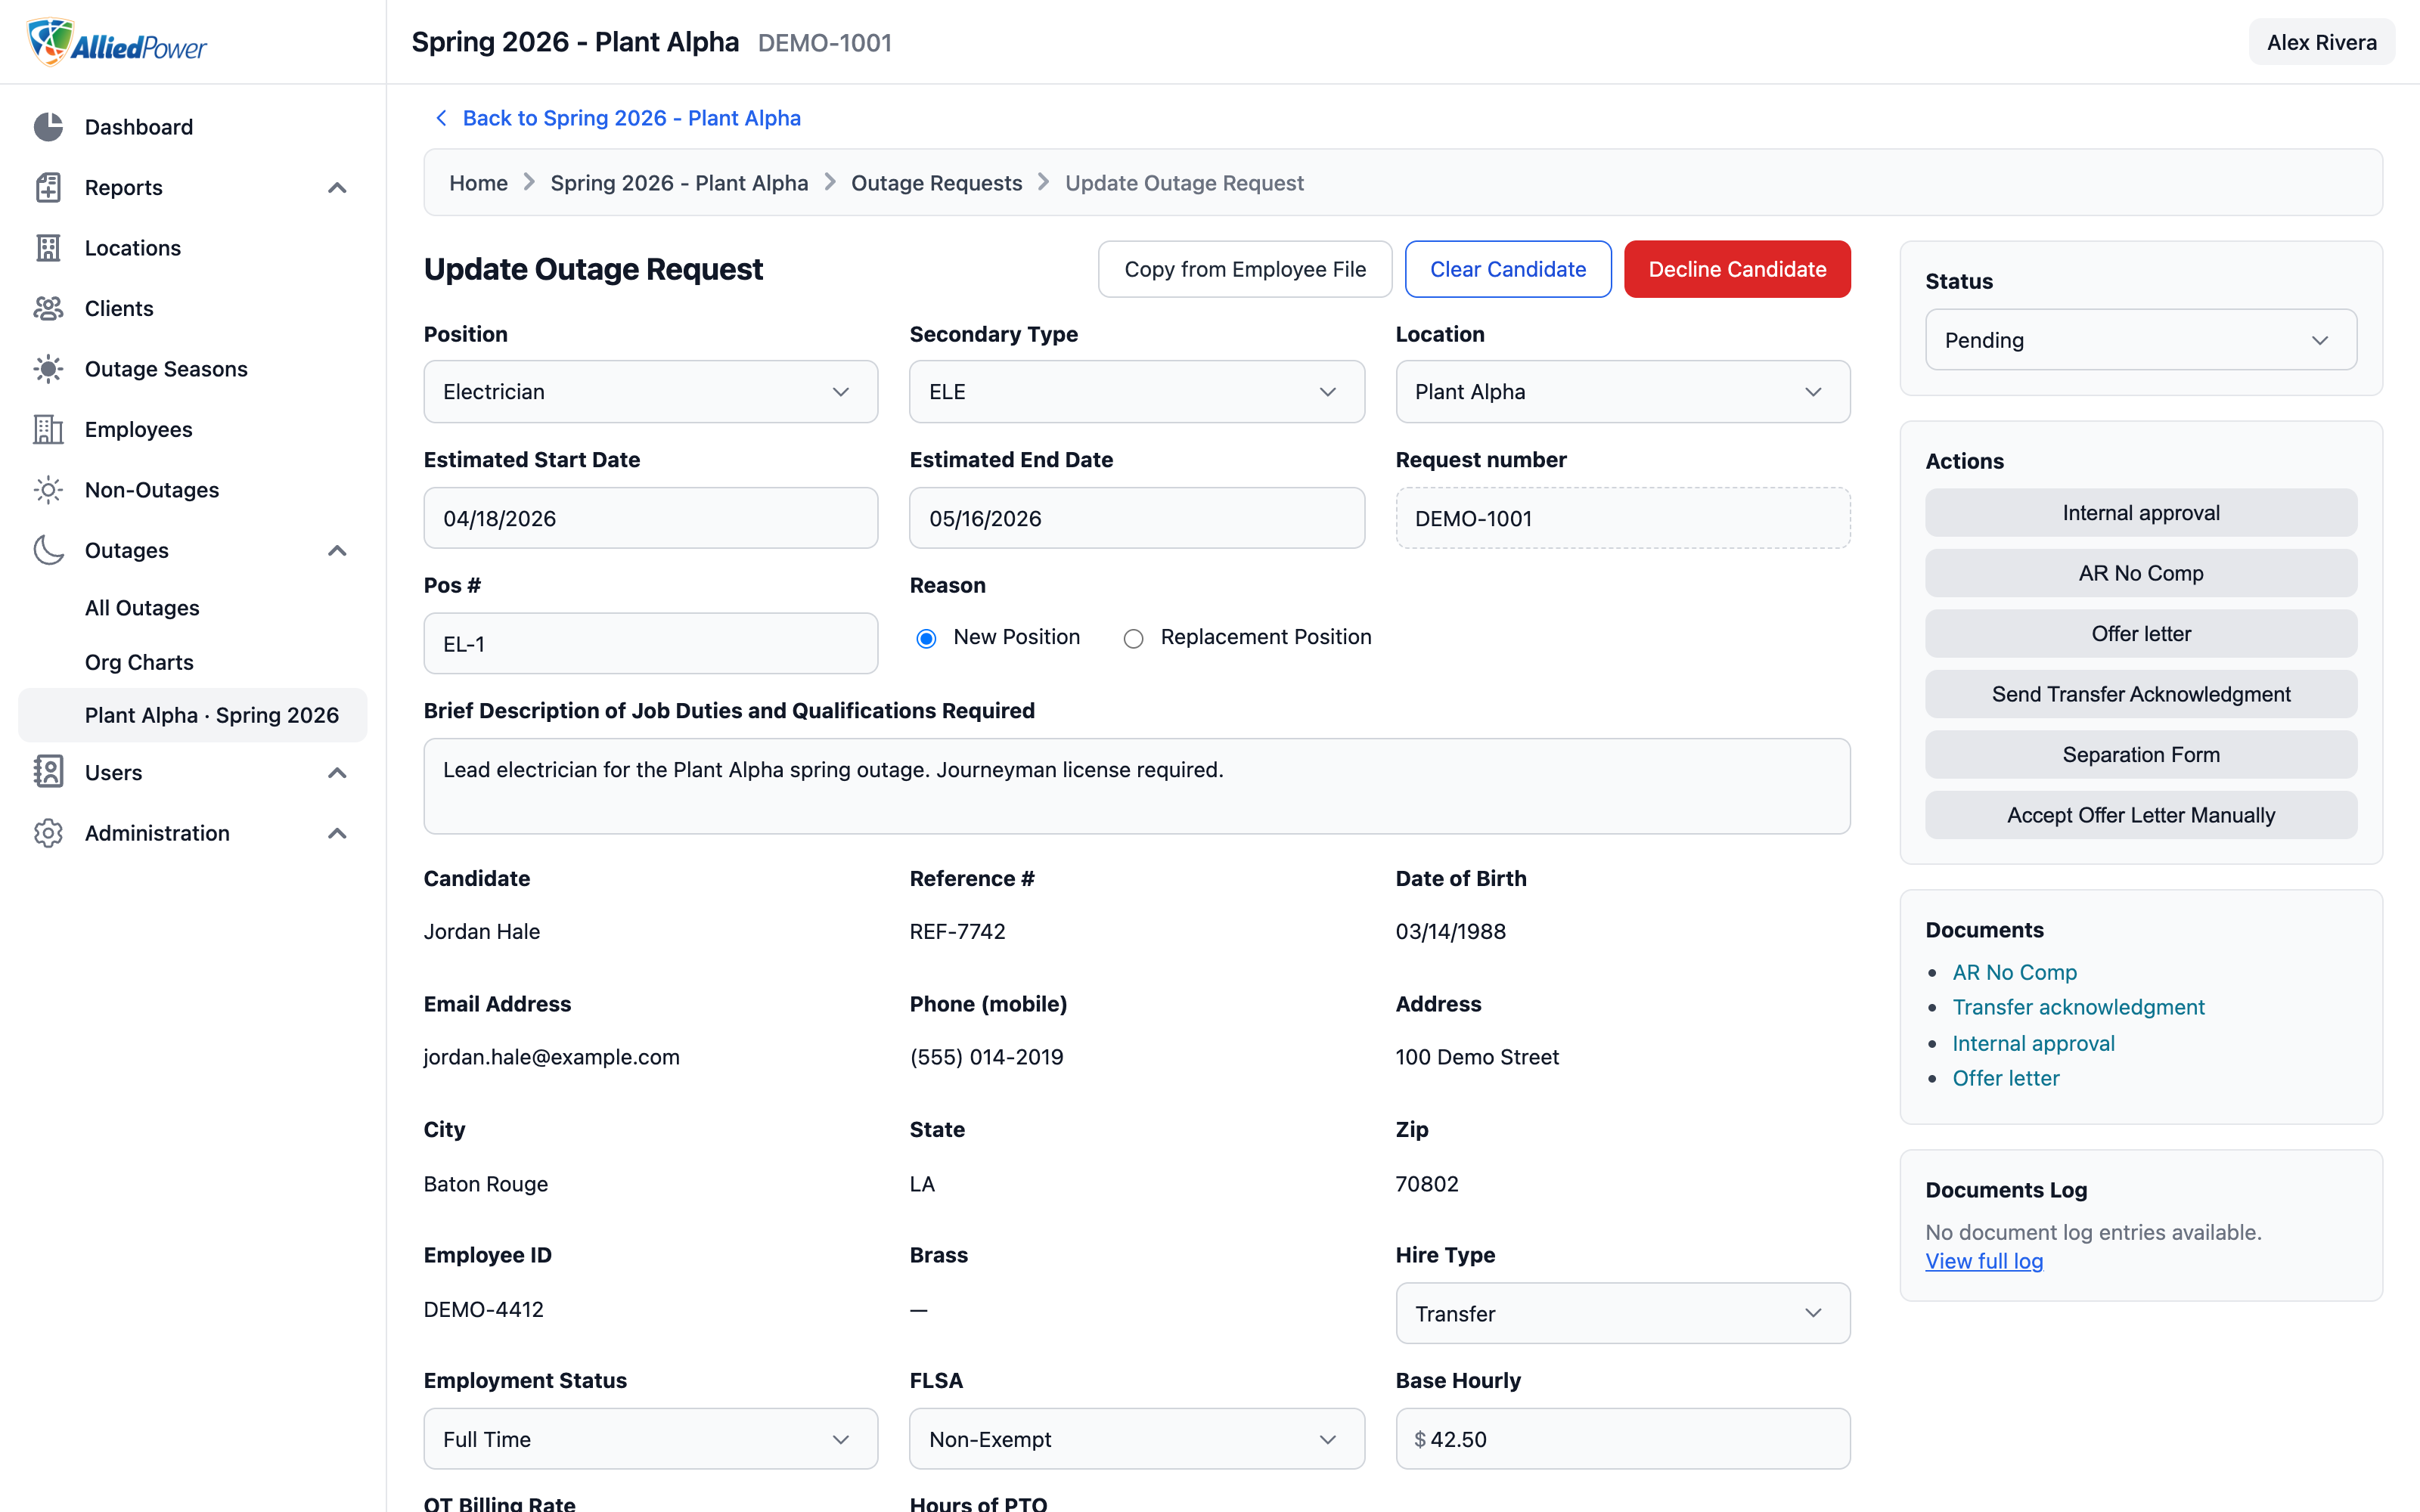Screen dimensions: 2420x1512
Task: Click the Dashboard pie chart icon
Action: tap(48, 127)
